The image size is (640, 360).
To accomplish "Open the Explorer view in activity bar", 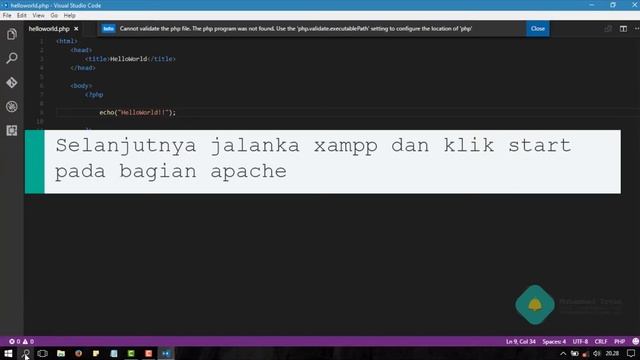I will tap(12, 34).
